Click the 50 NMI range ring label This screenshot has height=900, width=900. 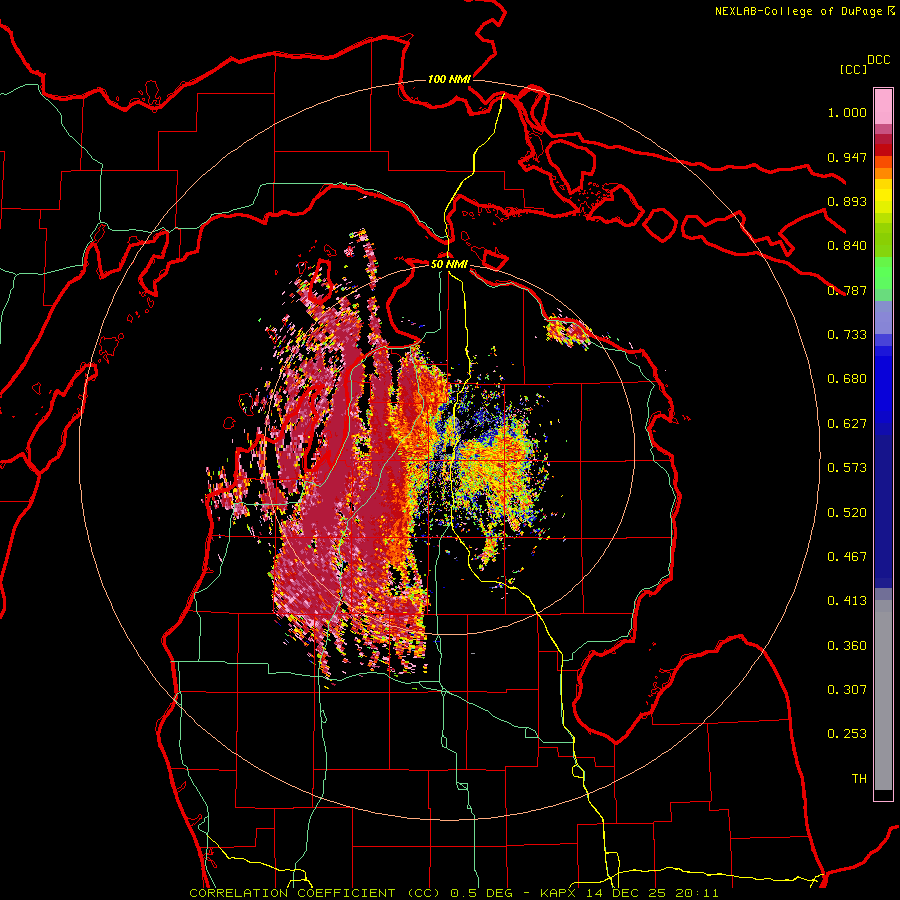(x=449, y=264)
